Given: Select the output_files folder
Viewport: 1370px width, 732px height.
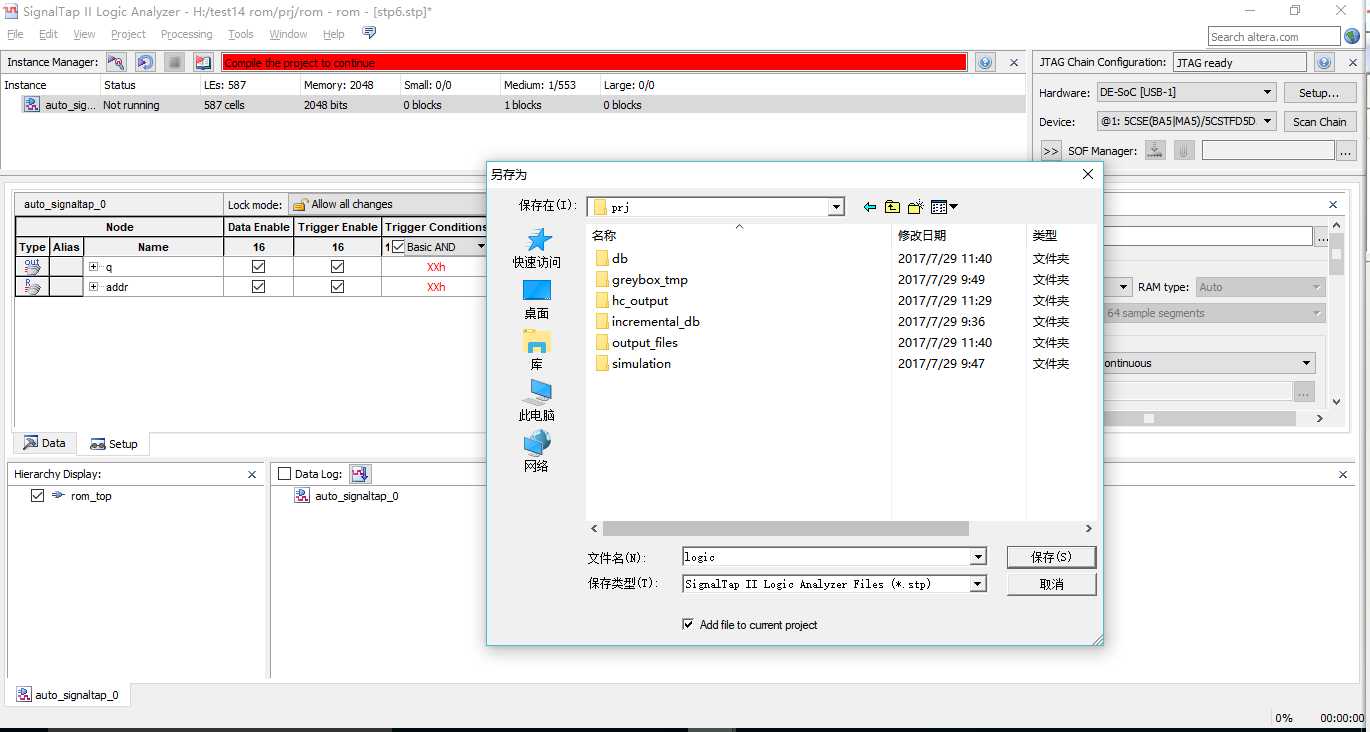Looking at the screenshot, I should coord(644,342).
